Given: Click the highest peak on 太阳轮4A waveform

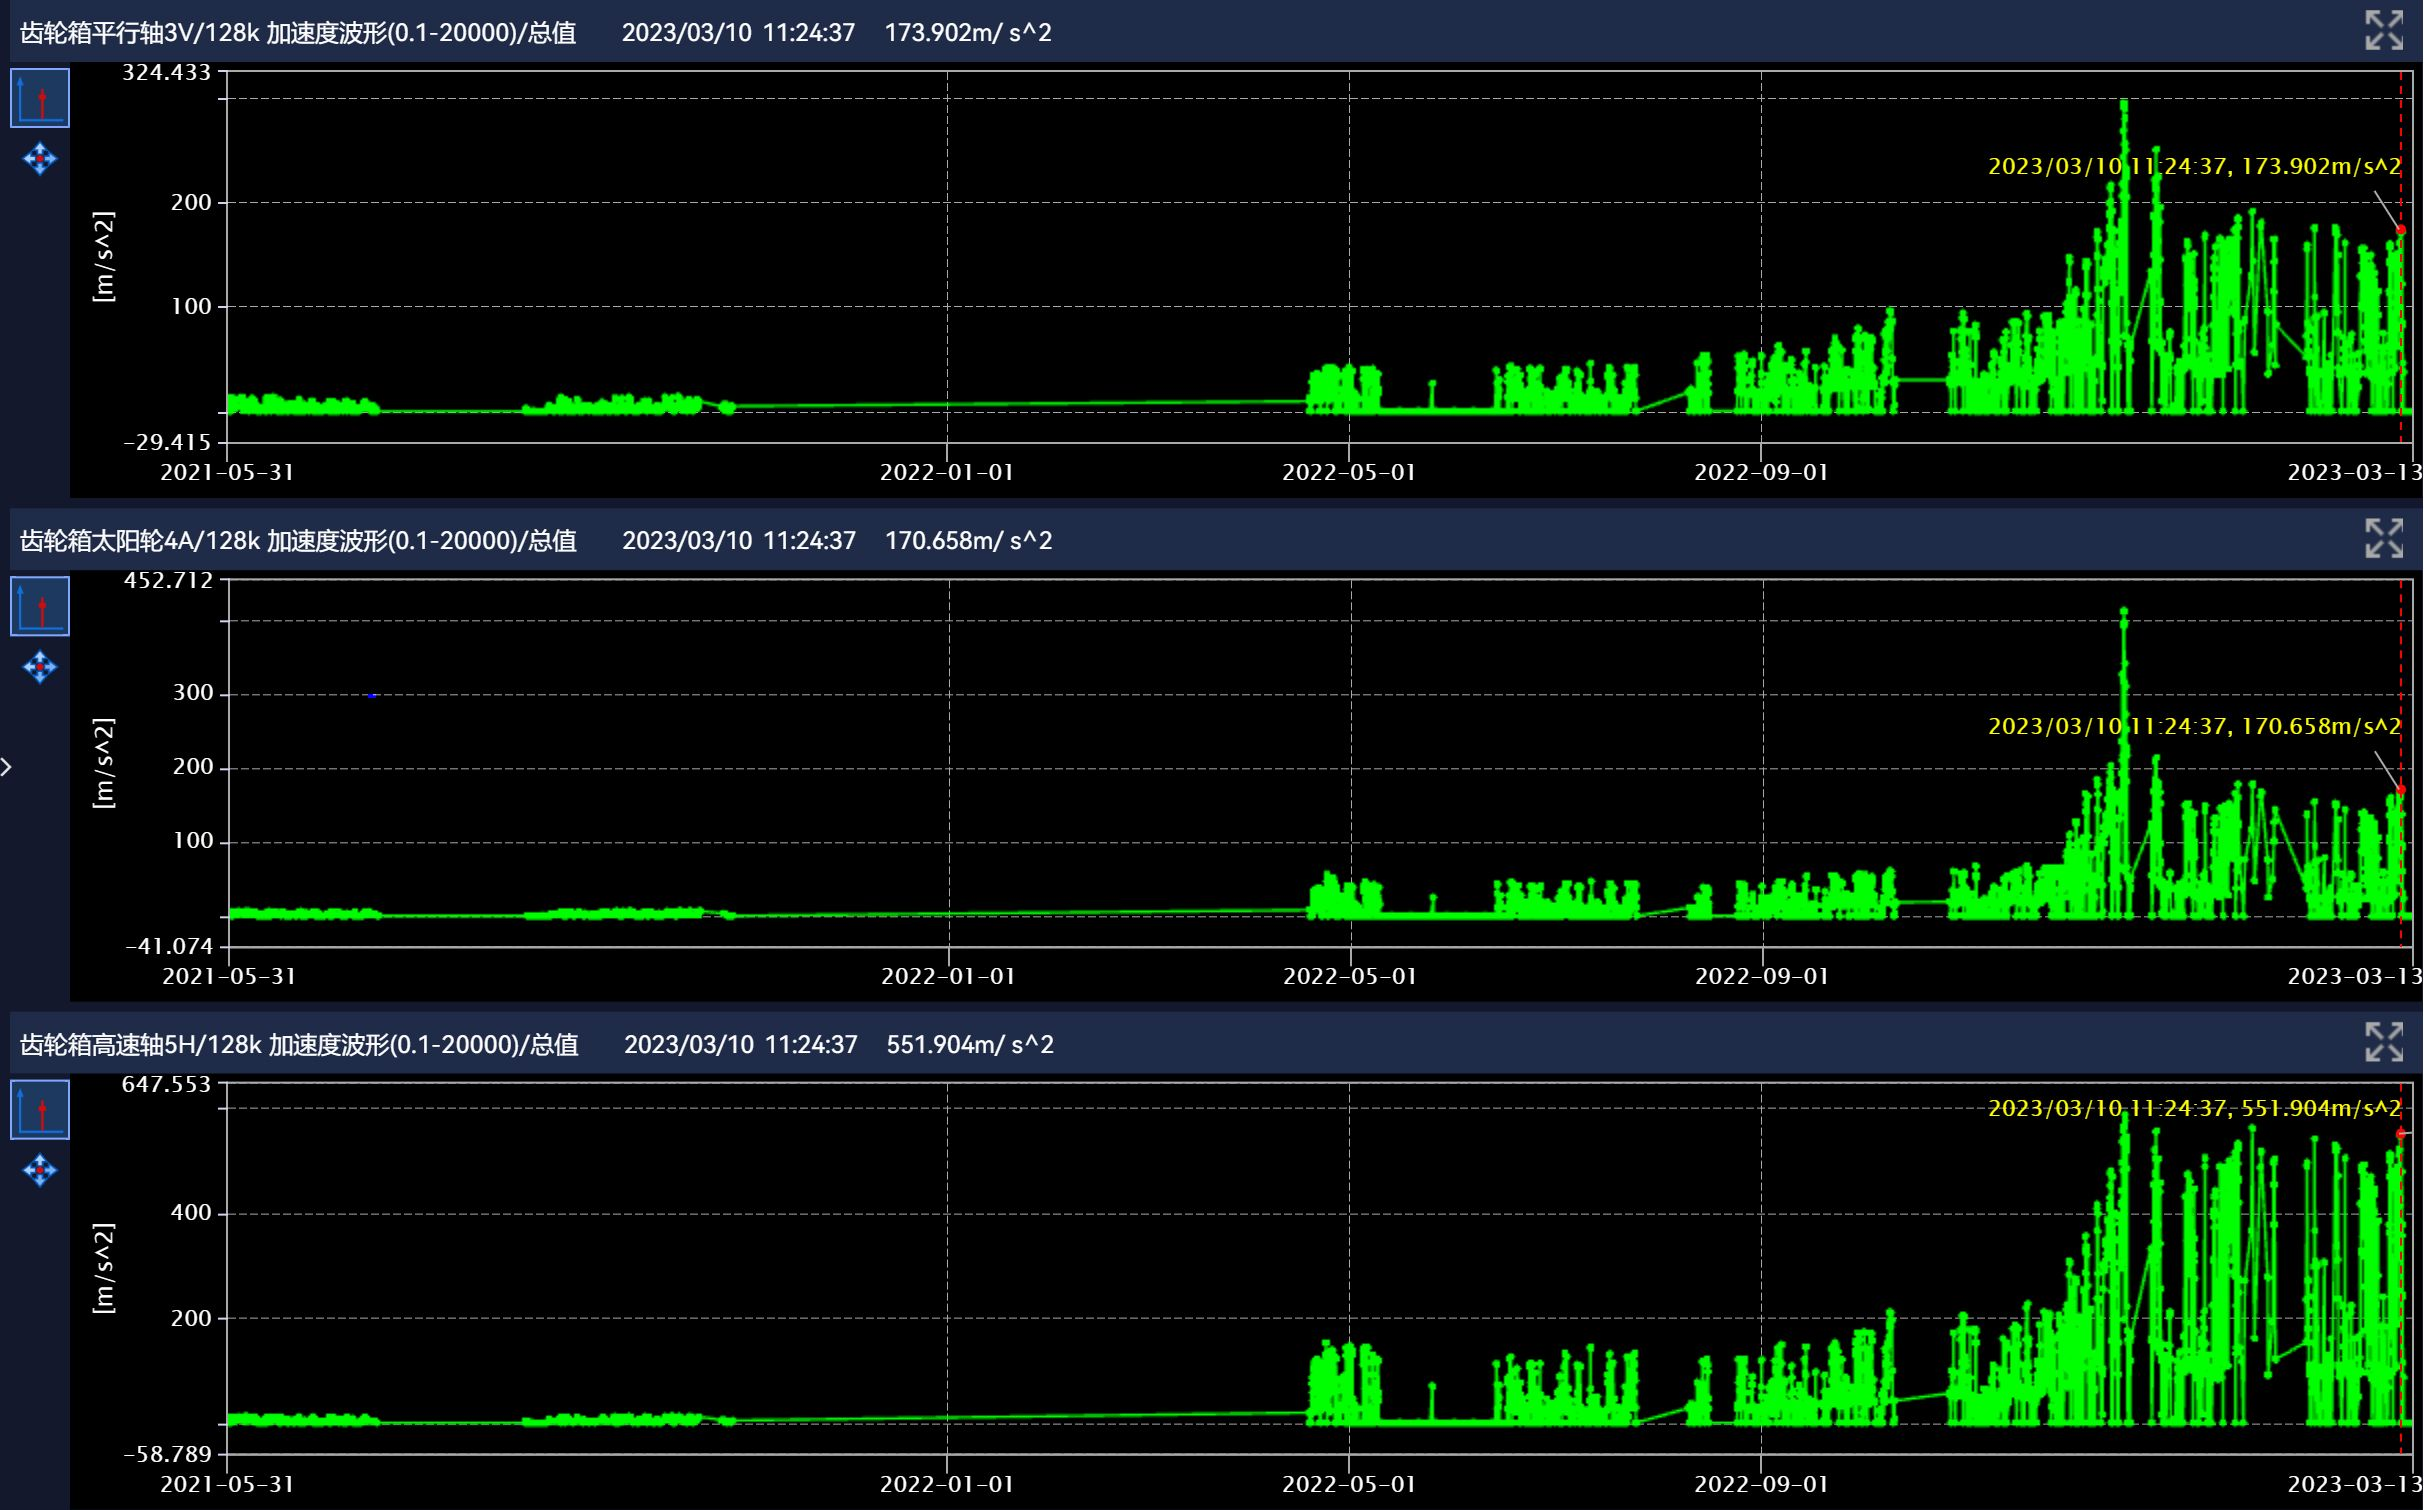Looking at the screenshot, I should pyautogui.click(x=2123, y=612).
